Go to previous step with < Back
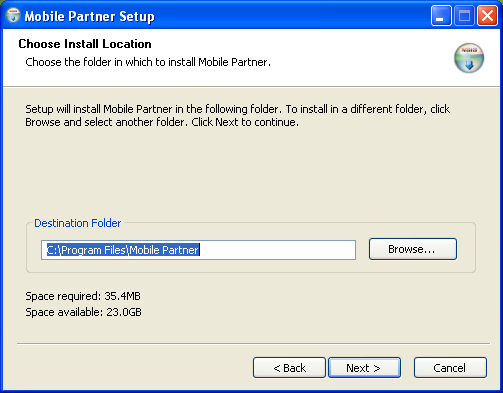Screen dimensions: 503x393 tap(289, 368)
